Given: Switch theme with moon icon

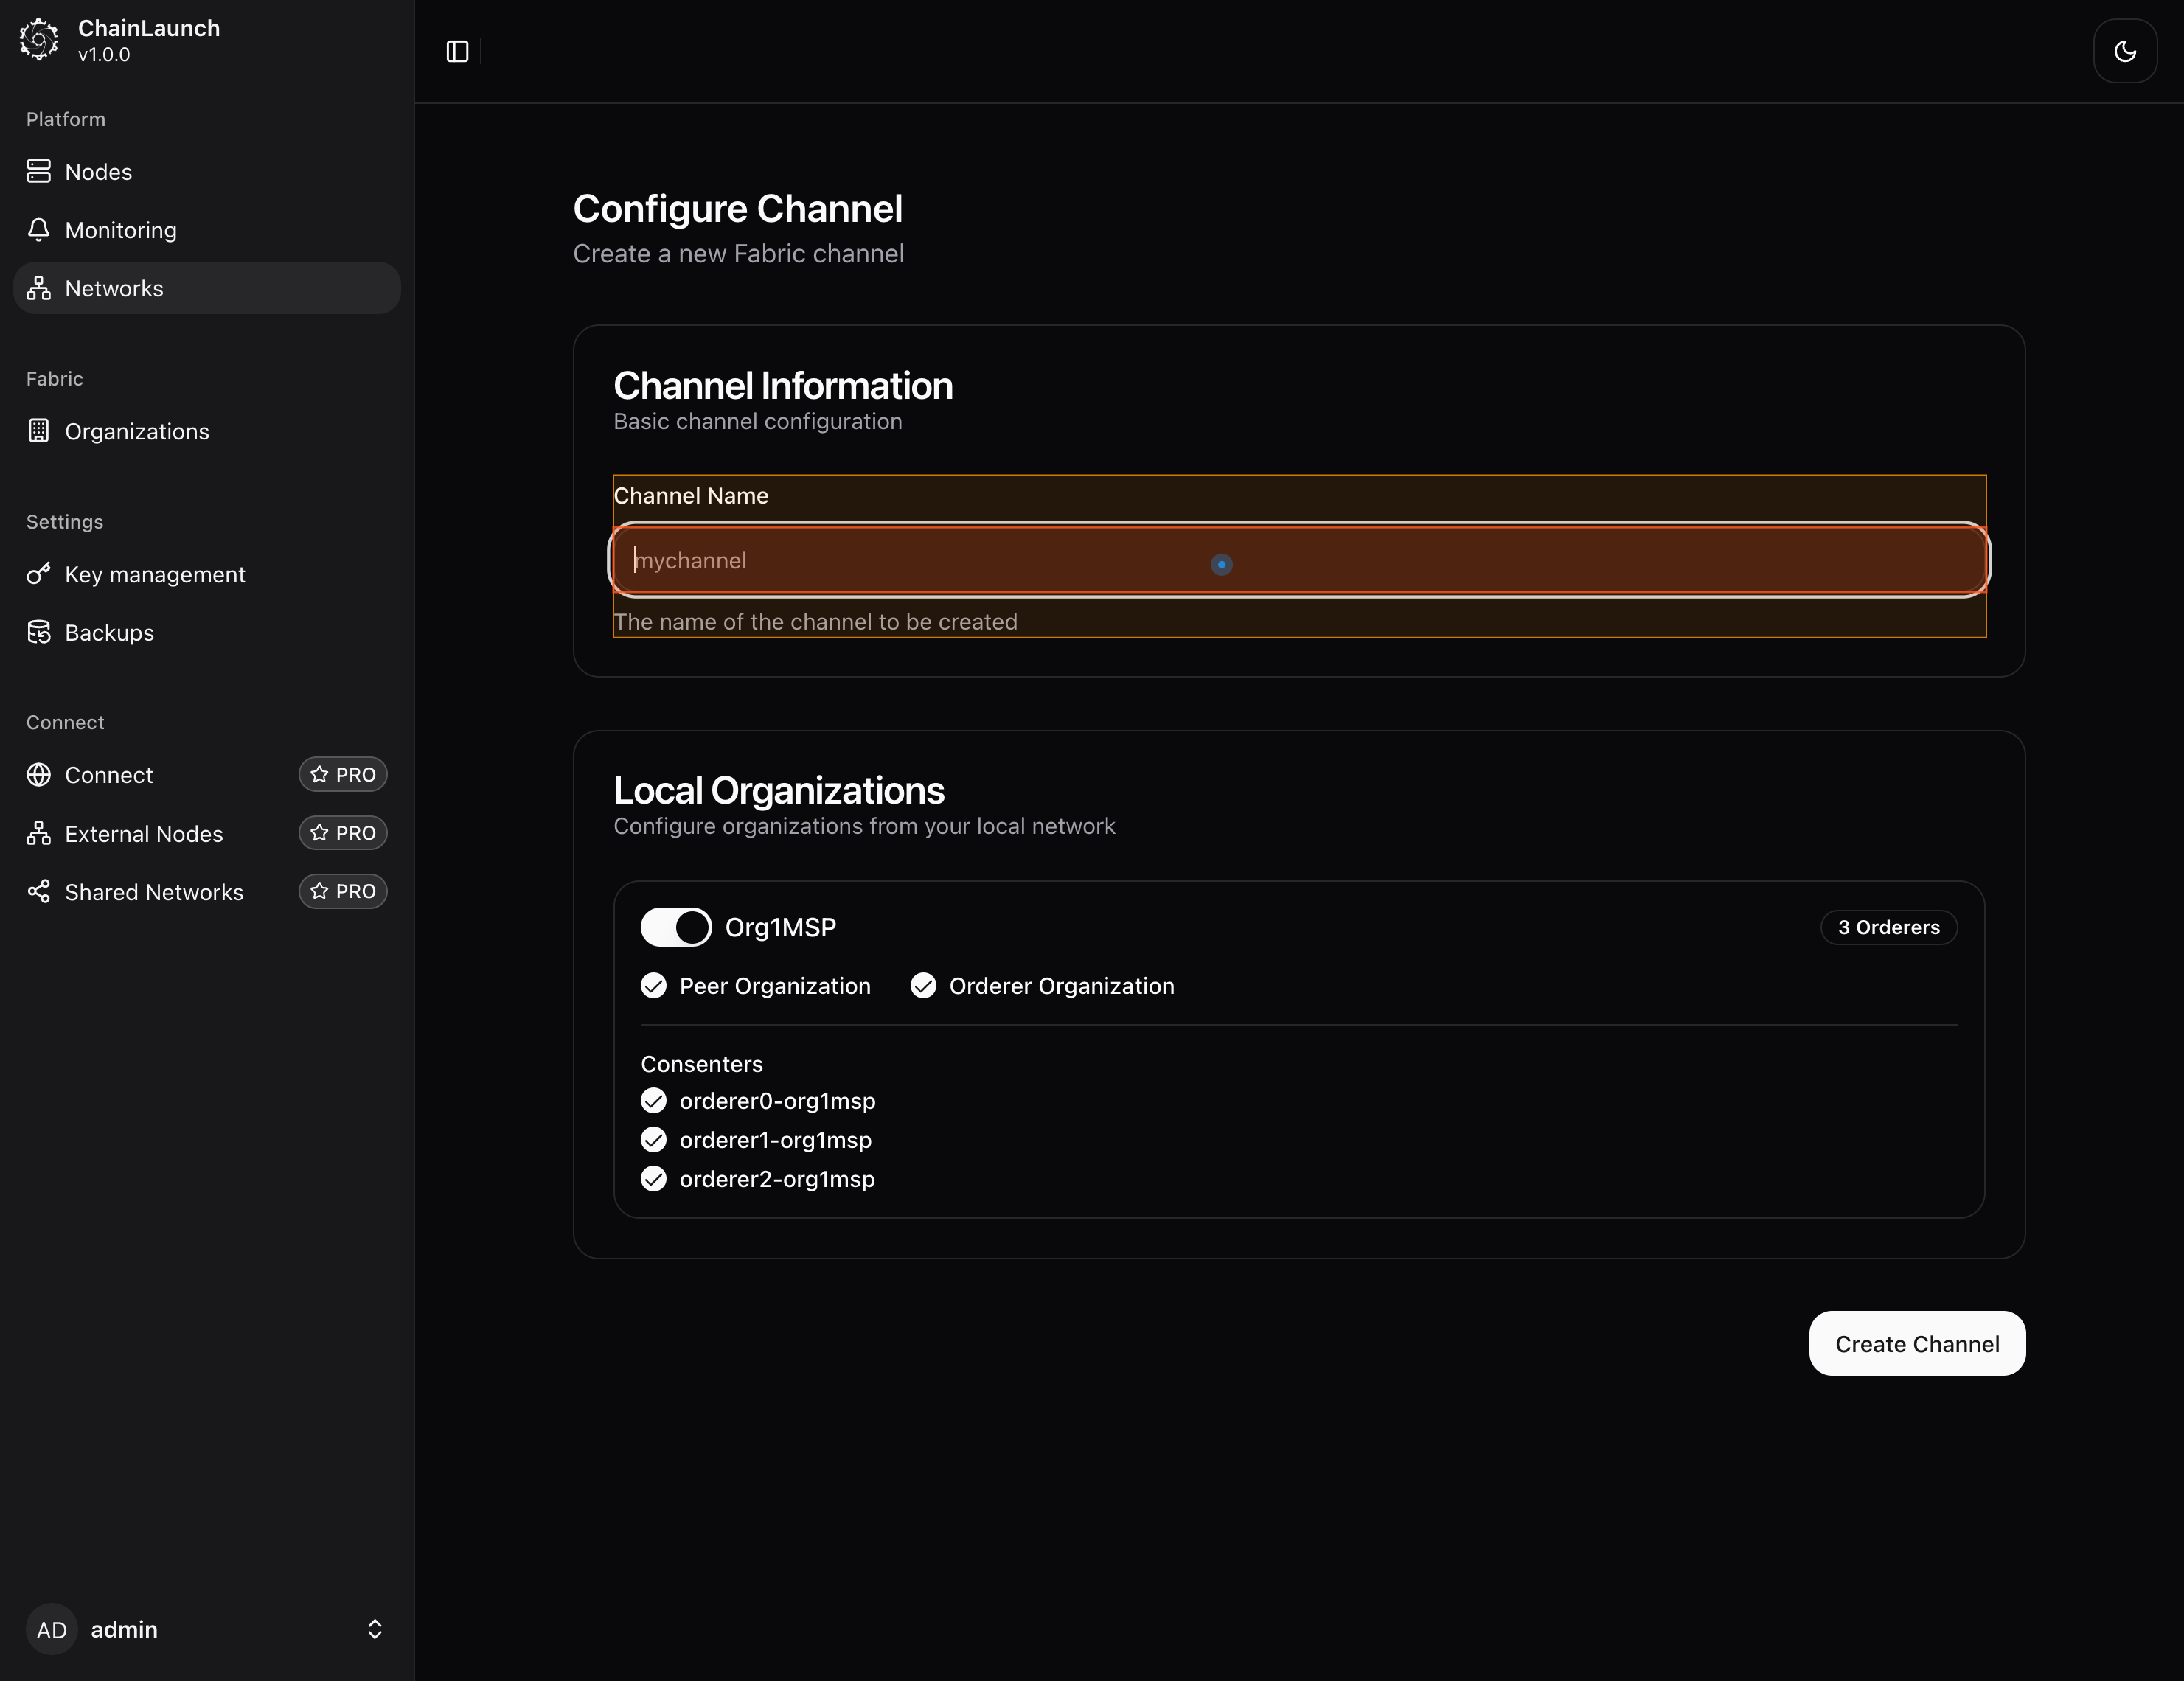Looking at the screenshot, I should pos(2125,51).
